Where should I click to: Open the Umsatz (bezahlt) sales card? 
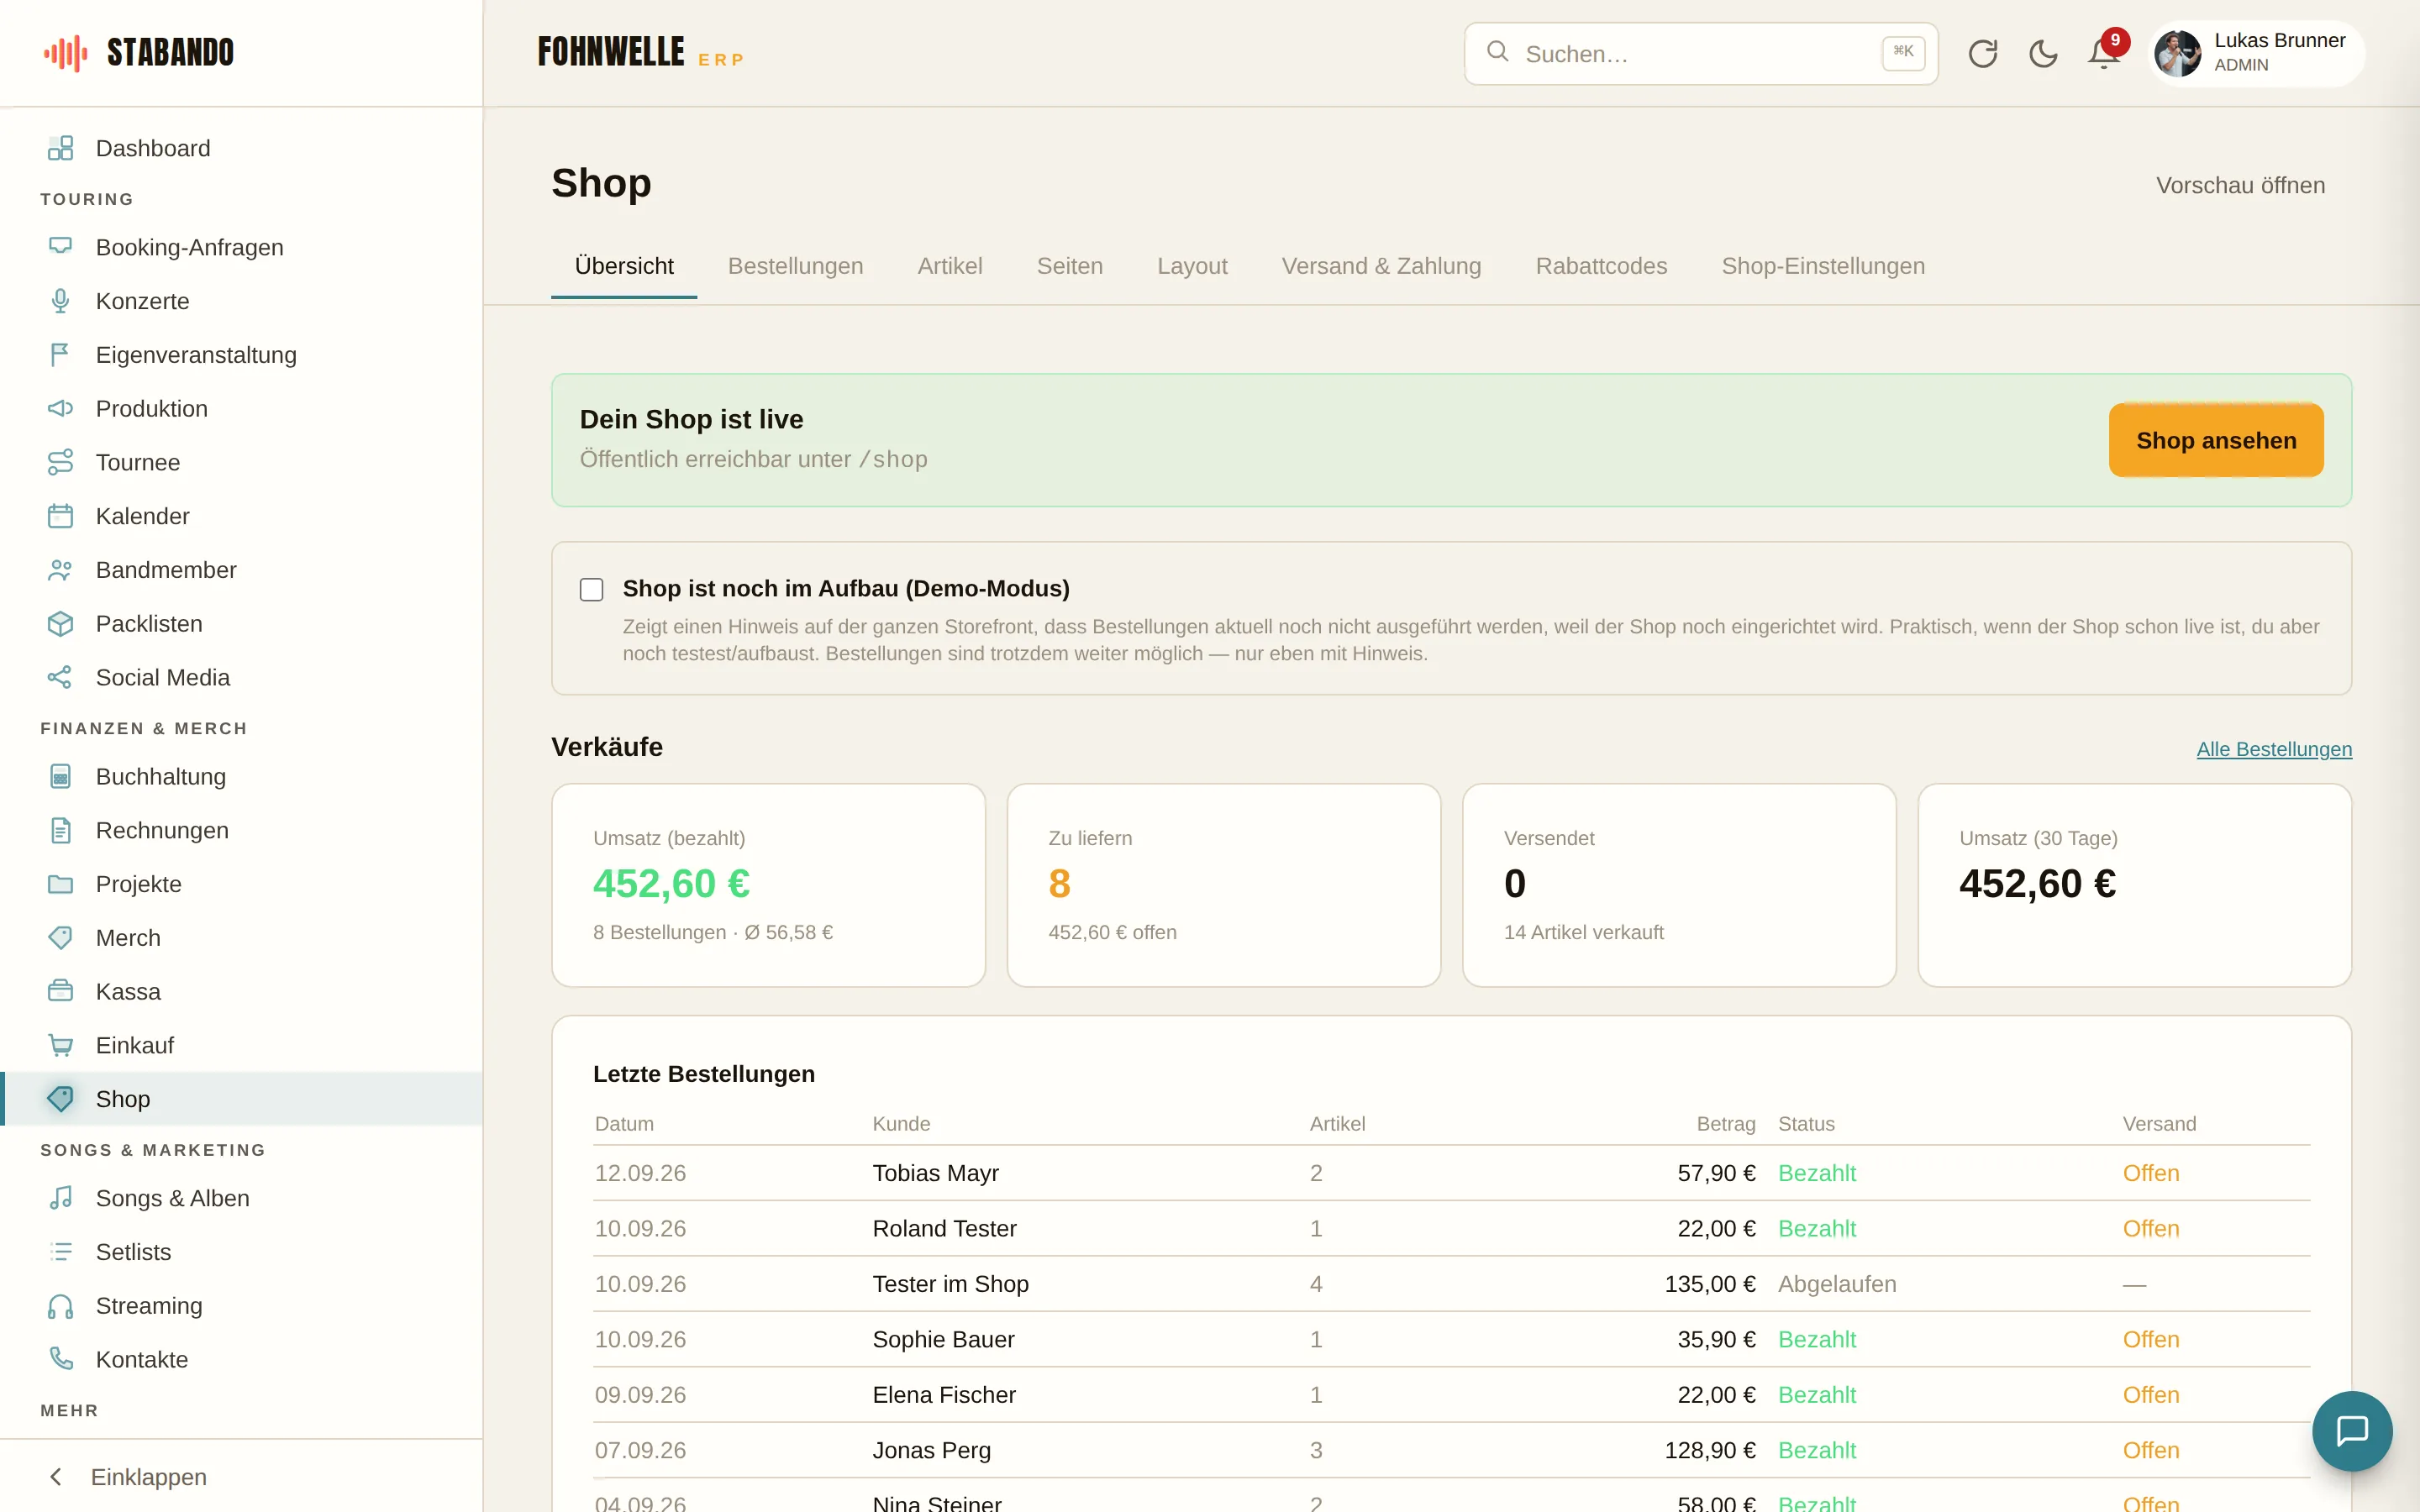(x=768, y=885)
